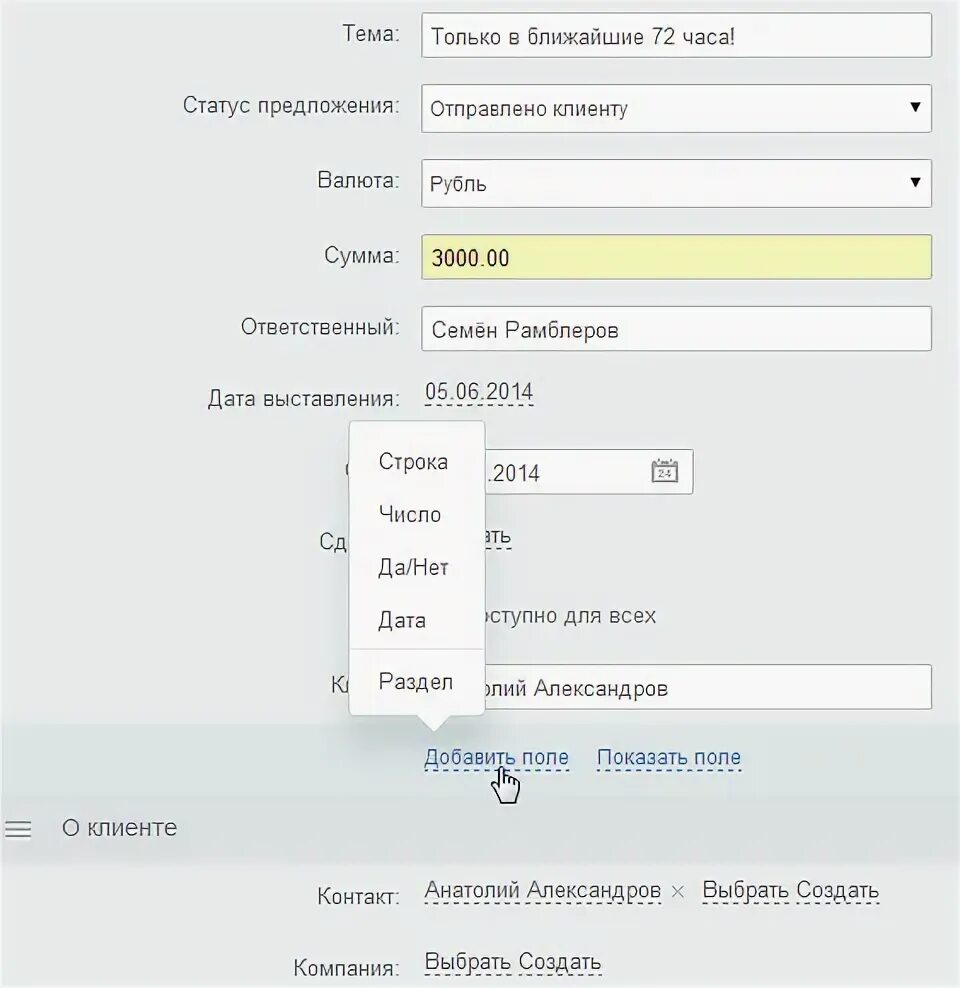Select Дата in the field type menu
This screenshot has width=960, height=988.
click(x=402, y=621)
